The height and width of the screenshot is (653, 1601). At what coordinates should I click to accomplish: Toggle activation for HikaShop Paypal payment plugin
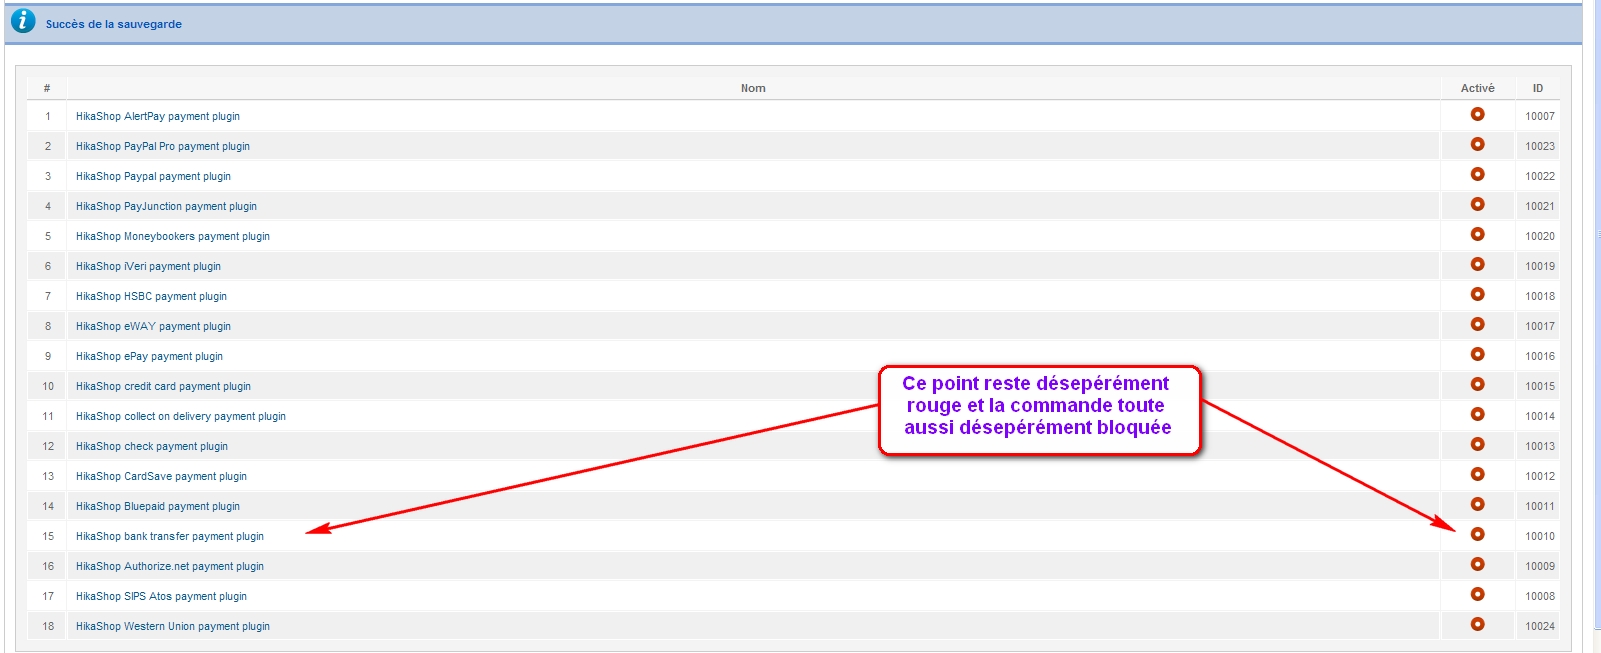tap(1477, 175)
